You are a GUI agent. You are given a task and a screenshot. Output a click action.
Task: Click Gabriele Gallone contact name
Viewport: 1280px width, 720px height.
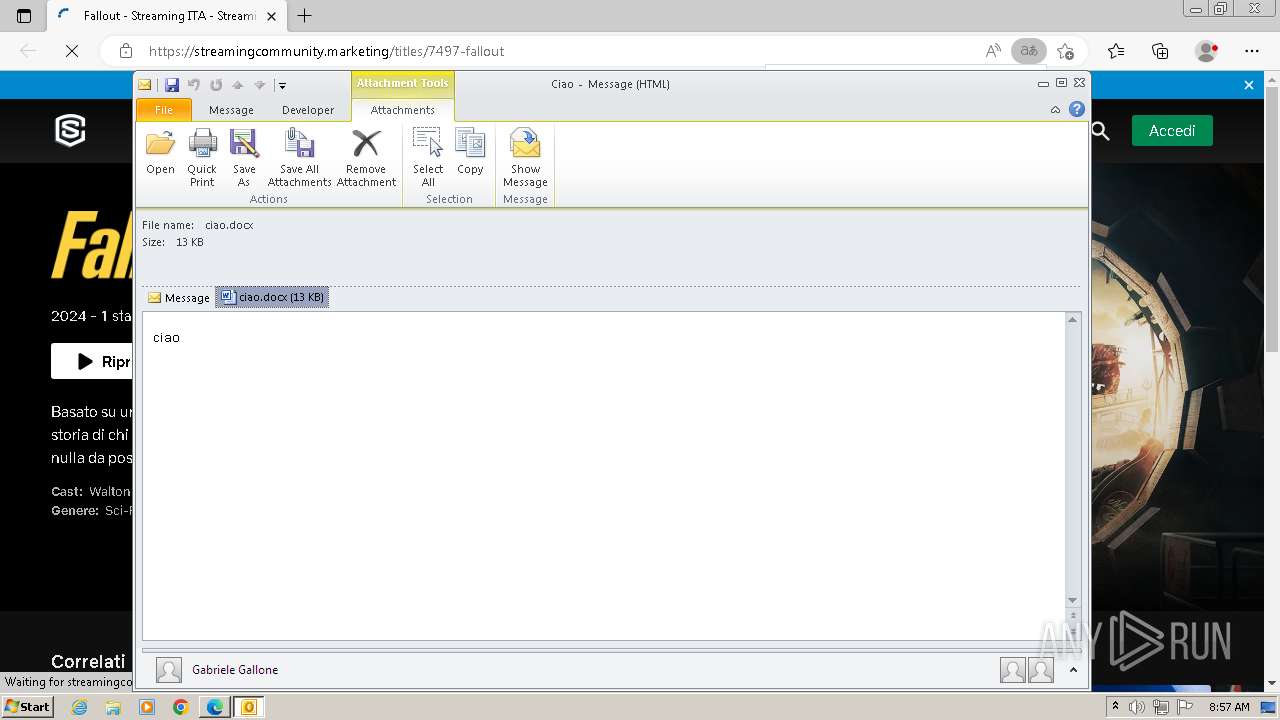click(235, 670)
